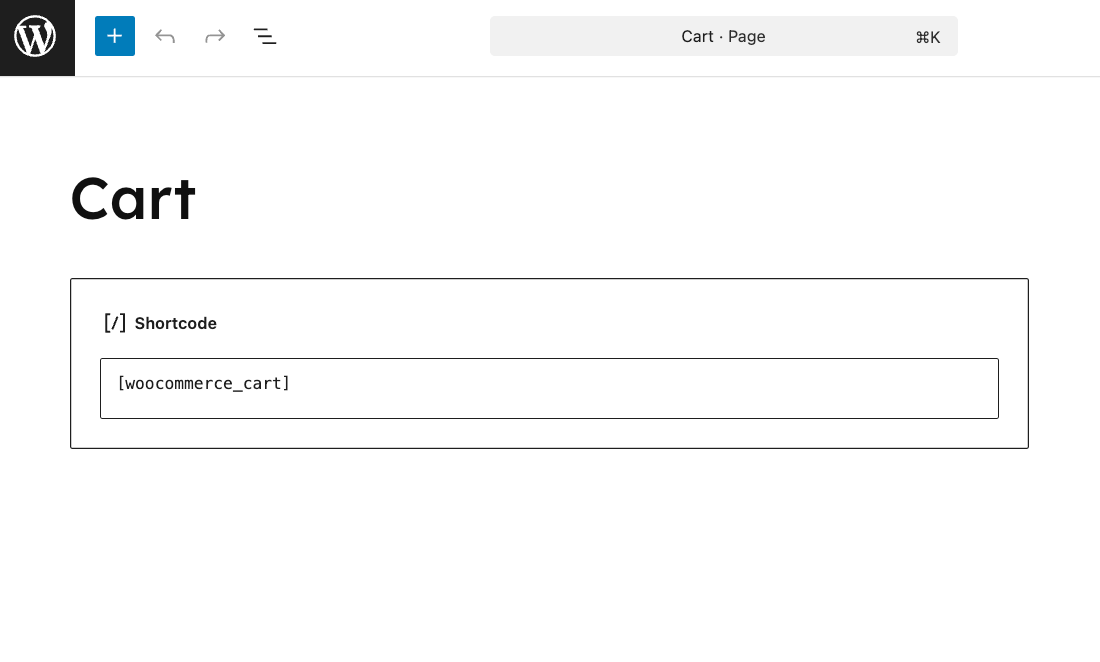The height and width of the screenshot is (662, 1100).
Task: Redo the last change
Action: (214, 36)
